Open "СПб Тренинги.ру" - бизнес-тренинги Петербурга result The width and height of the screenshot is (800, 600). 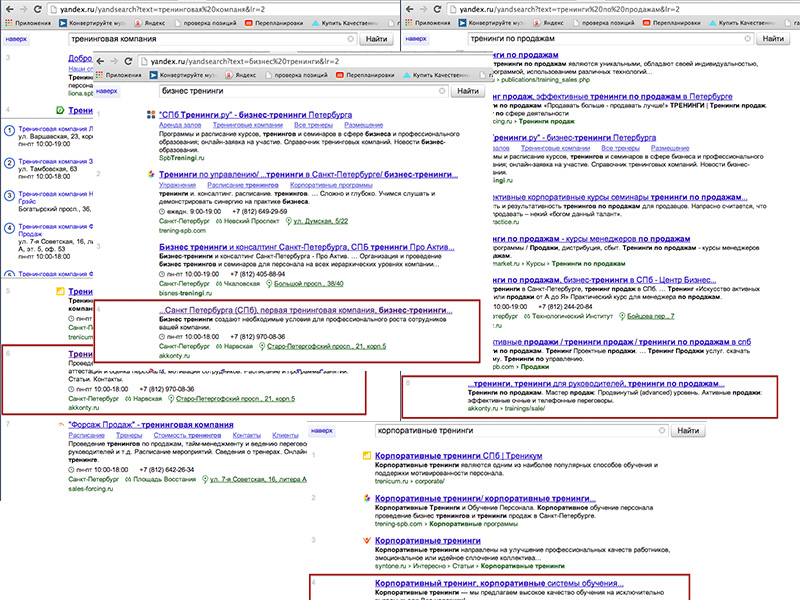(255, 115)
